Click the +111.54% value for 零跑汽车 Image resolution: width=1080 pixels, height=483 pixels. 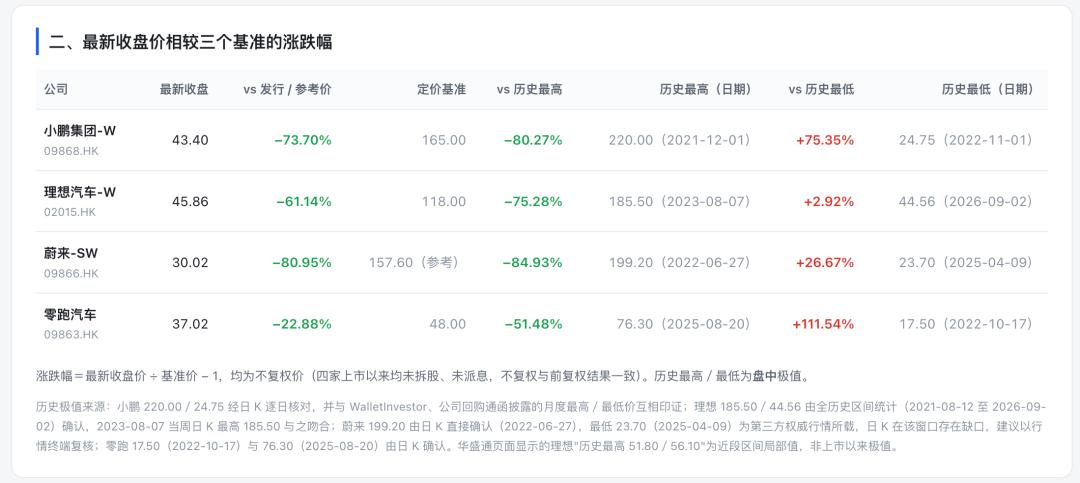pyautogui.click(x=823, y=324)
